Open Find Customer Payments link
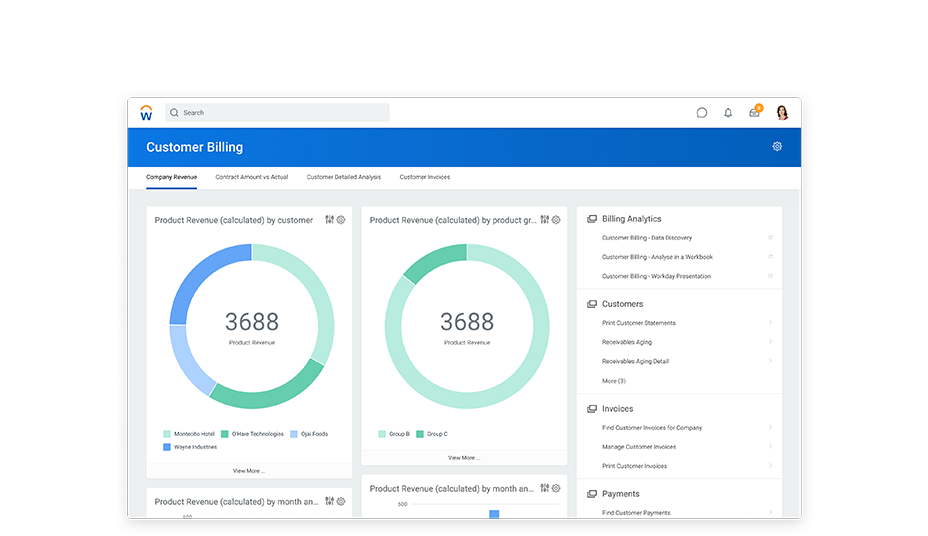The image size is (928, 536). point(636,513)
